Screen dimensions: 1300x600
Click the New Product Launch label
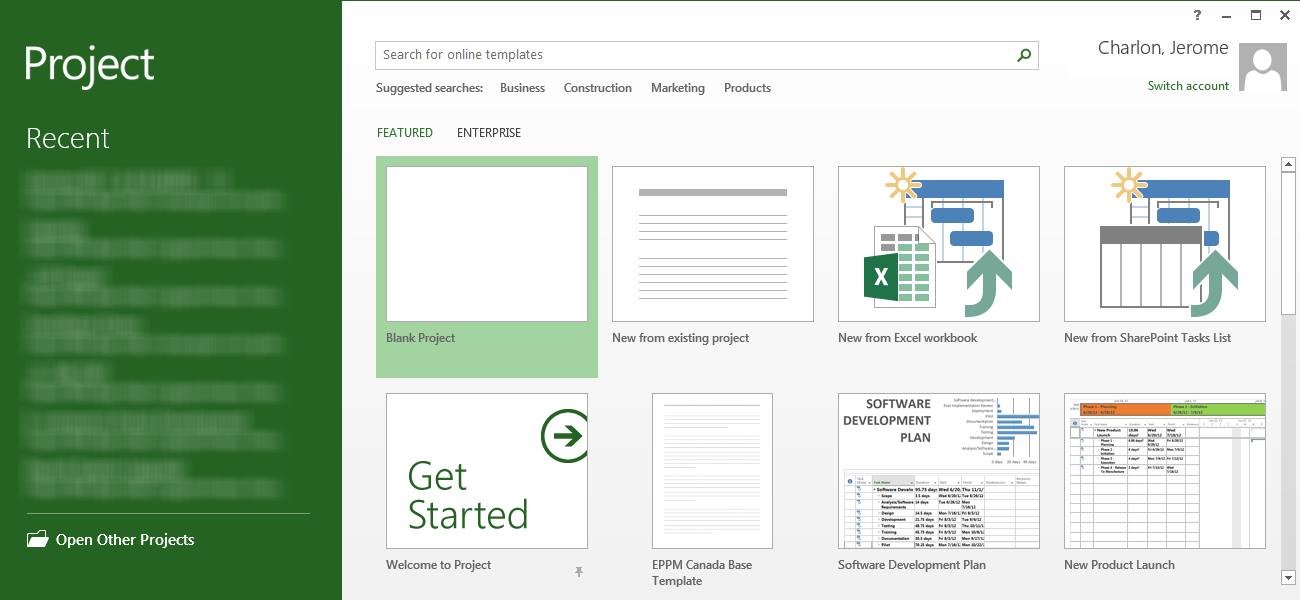coord(1120,565)
